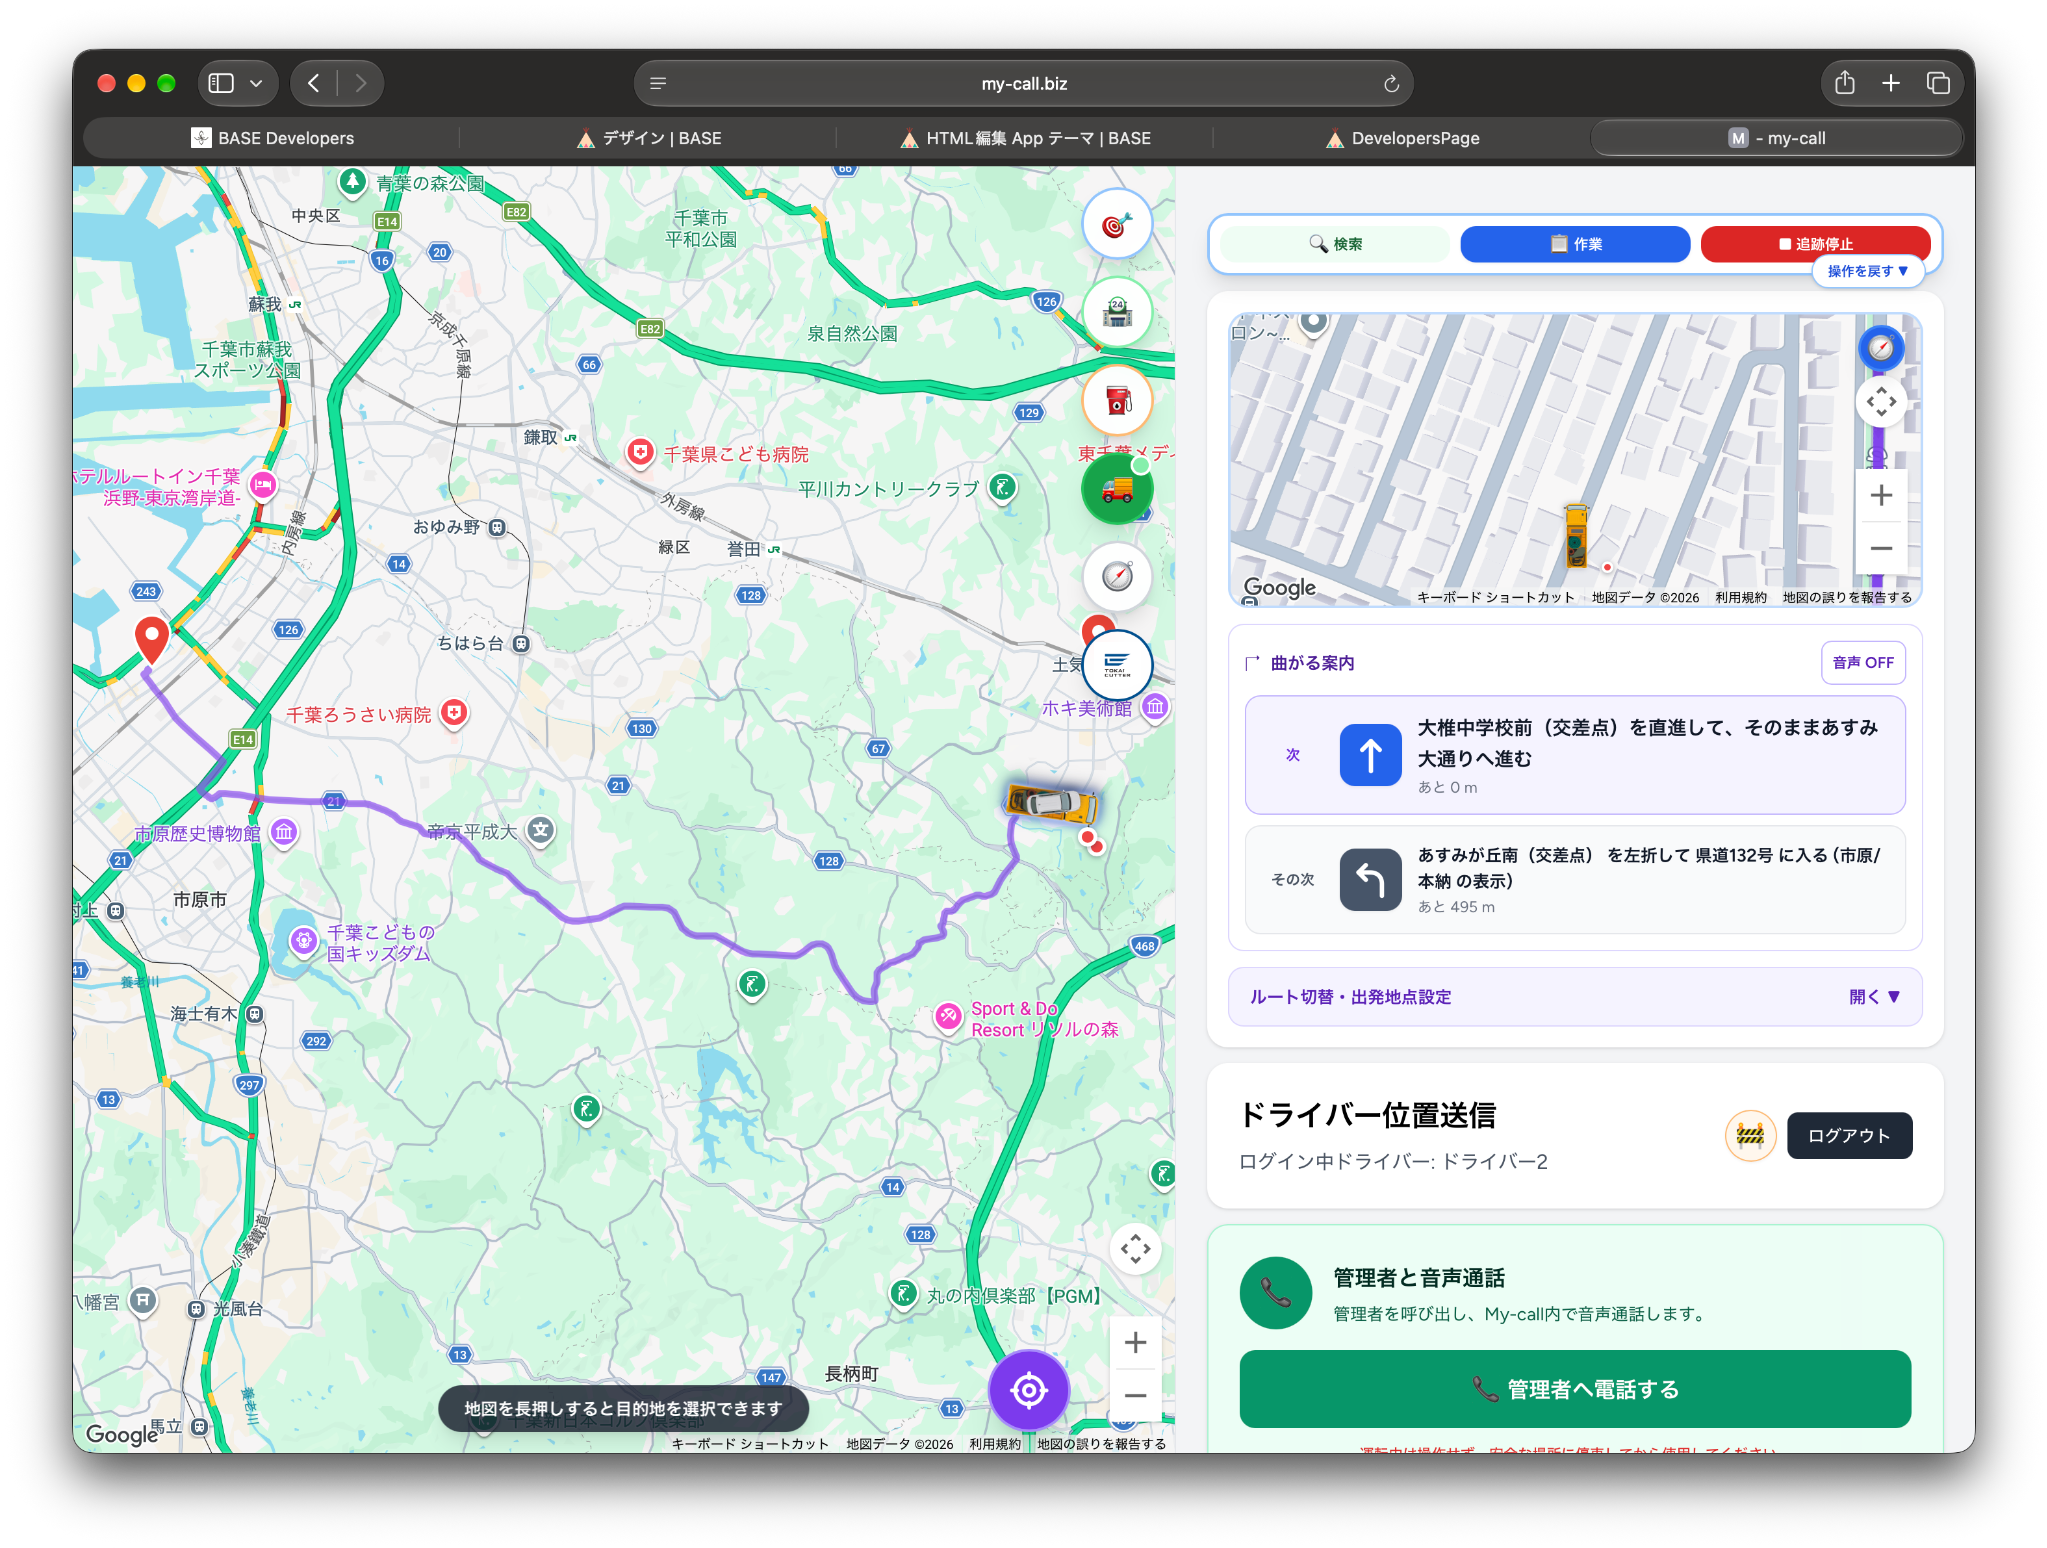Viewport: 2047px width, 1548px height.
Task: Click the 千葉こどもの国キッズダム marker
Action: (304, 940)
